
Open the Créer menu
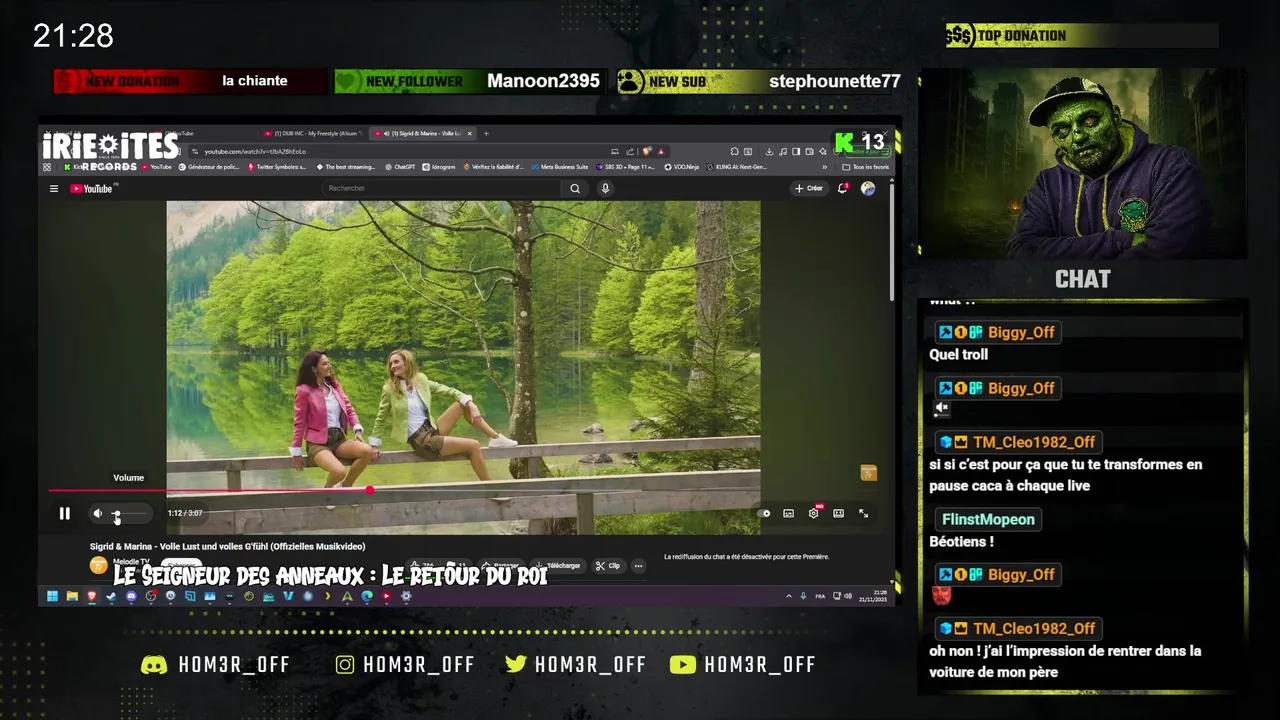pos(808,188)
